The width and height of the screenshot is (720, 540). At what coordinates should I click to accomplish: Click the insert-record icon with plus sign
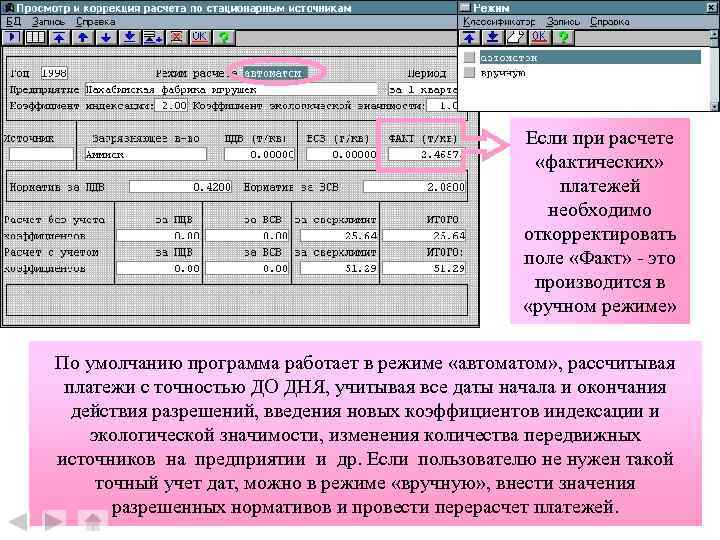[x=152, y=37]
